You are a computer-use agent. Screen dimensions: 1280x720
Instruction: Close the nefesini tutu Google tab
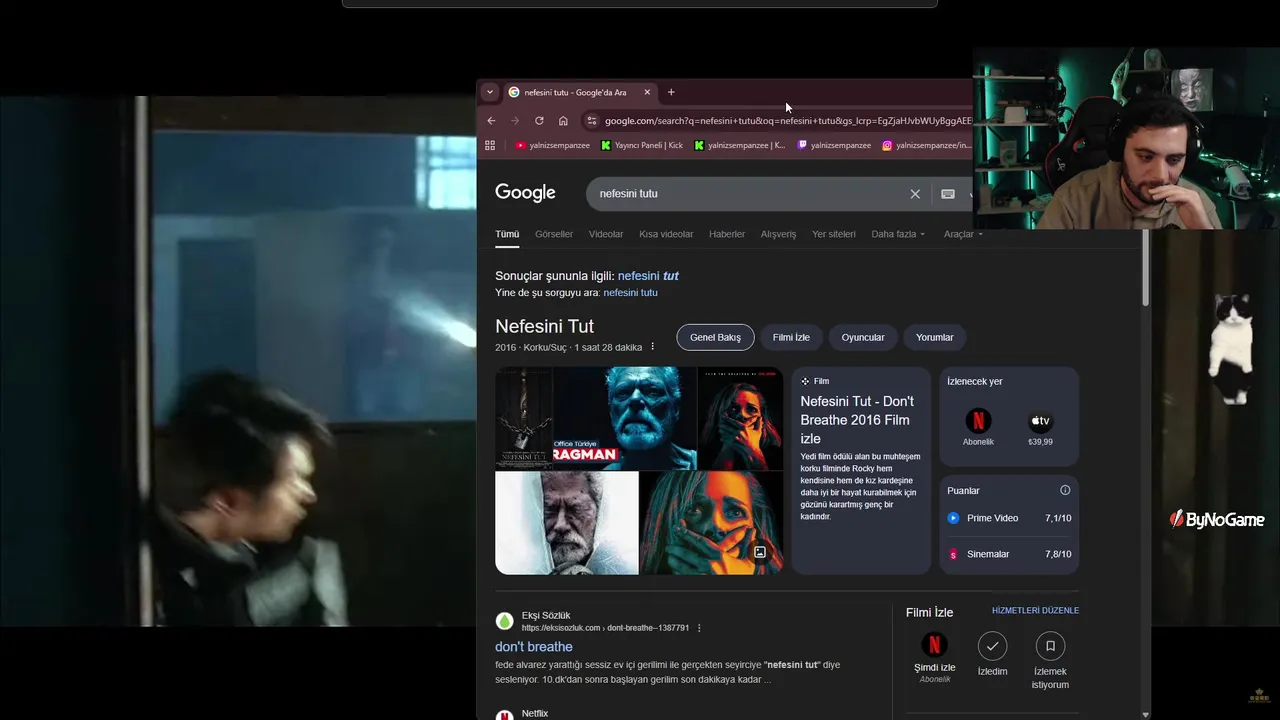click(647, 92)
